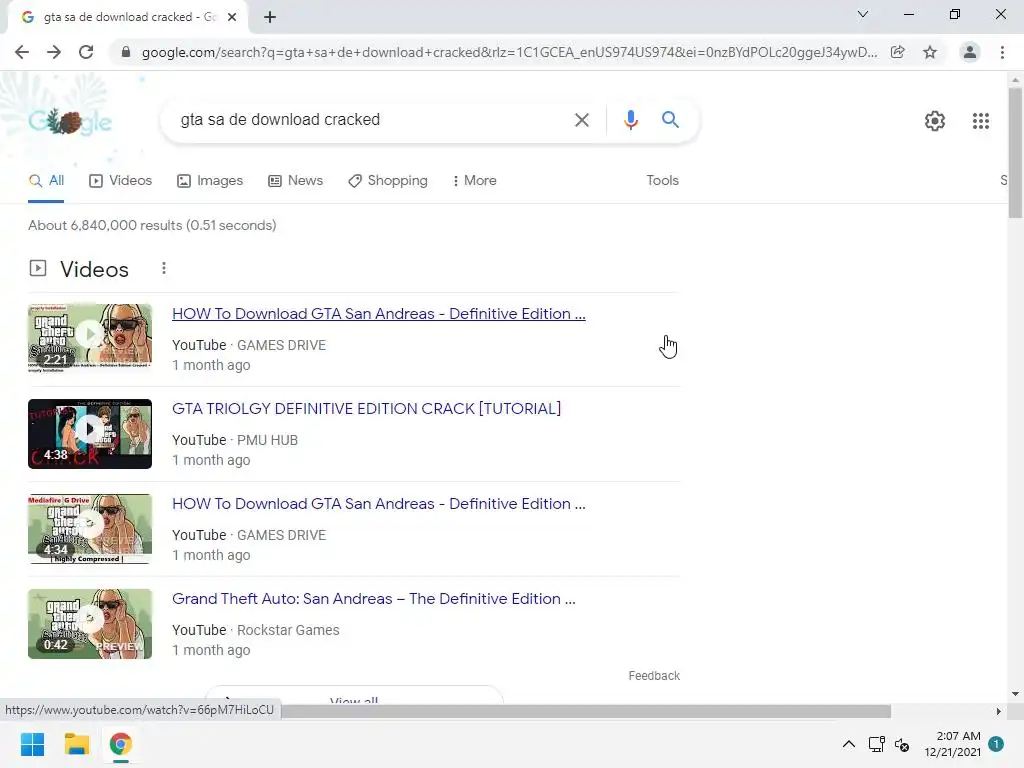Open GTA TRIOLGY DEFINITIVE EDITION CRACK link
1024x768 pixels.
tap(366, 409)
